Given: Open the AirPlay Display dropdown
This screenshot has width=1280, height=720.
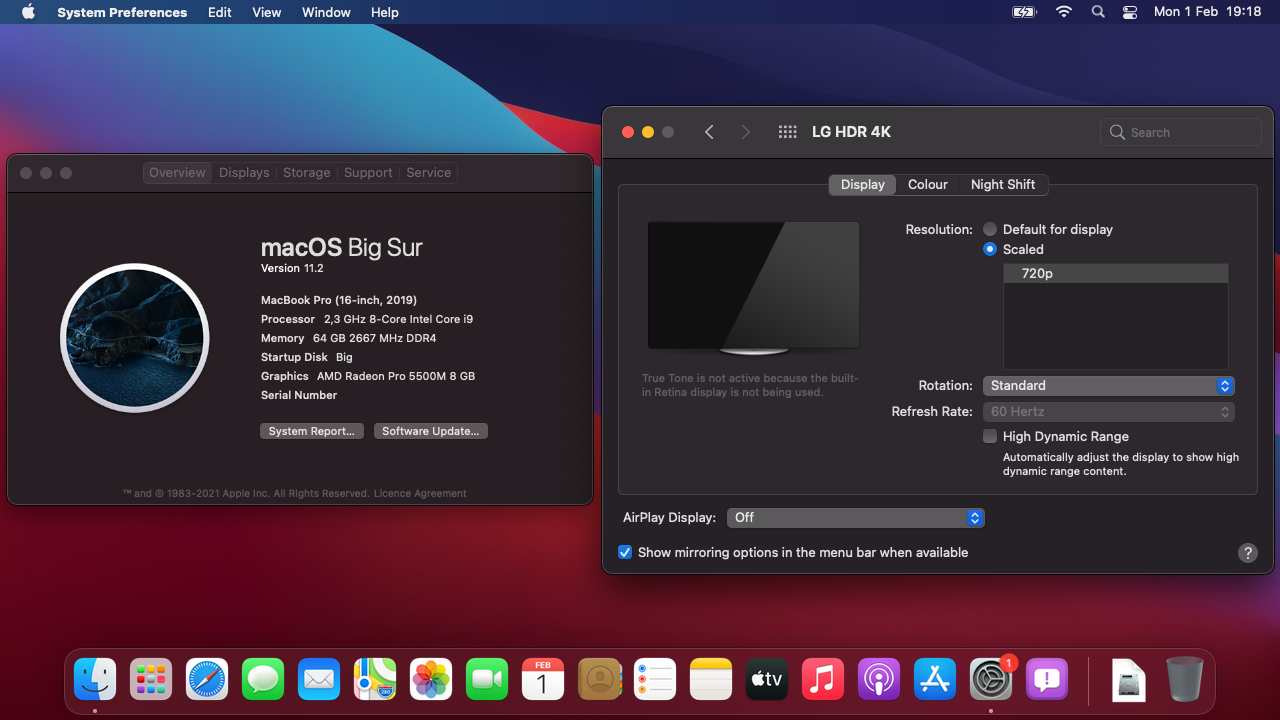Looking at the screenshot, I should pyautogui.click(x=855, y=517).
